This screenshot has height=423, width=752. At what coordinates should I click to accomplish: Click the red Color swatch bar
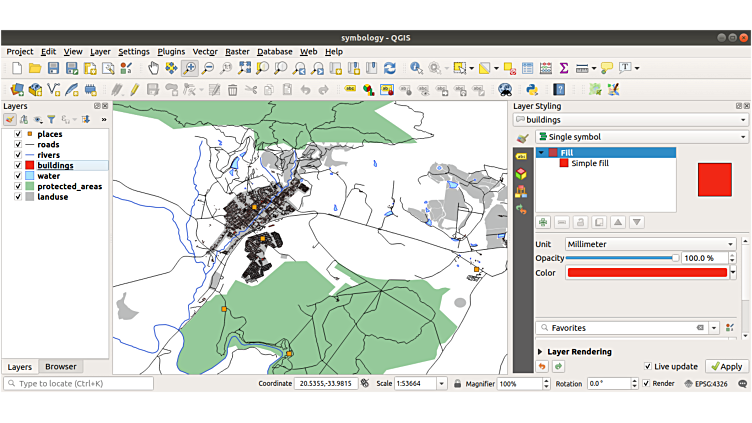[x=647, y=272]
